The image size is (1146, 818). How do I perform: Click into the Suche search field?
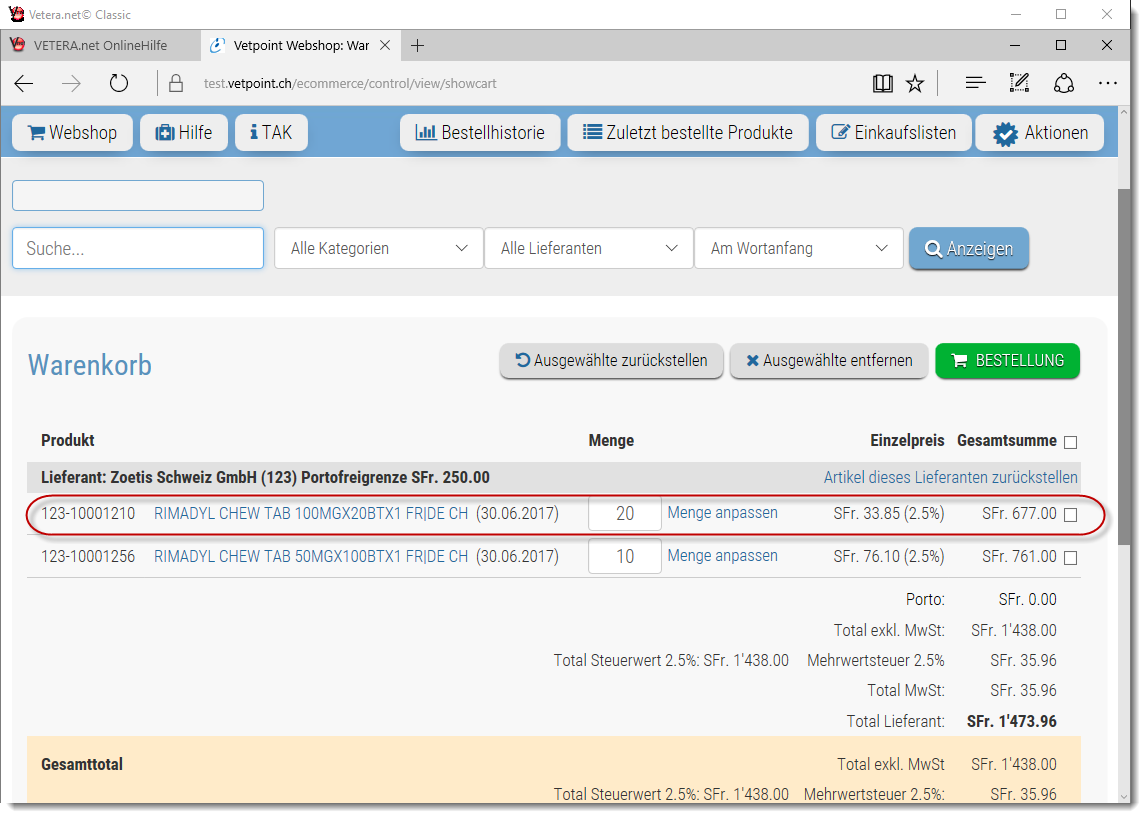coord(138,248)
